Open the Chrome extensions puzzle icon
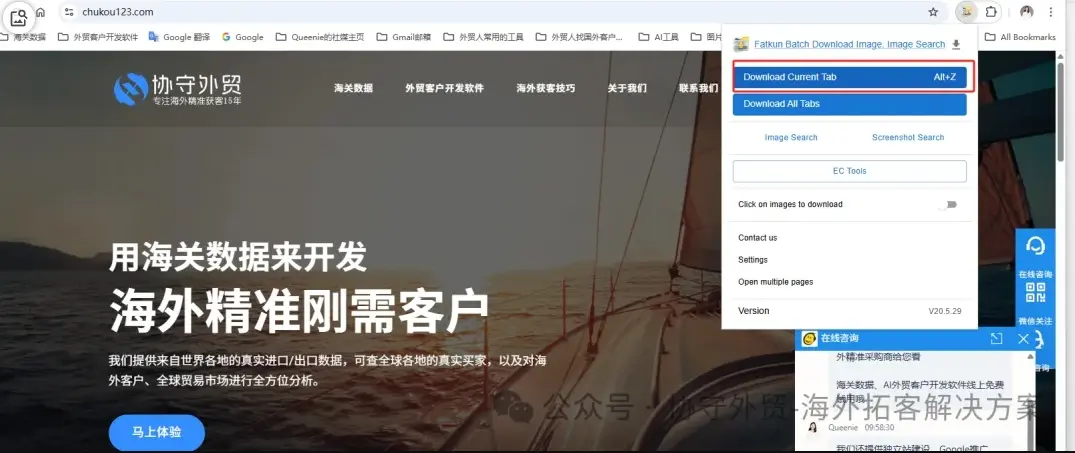Screen dimensions: 1075x453 click(x=991, y=12)
